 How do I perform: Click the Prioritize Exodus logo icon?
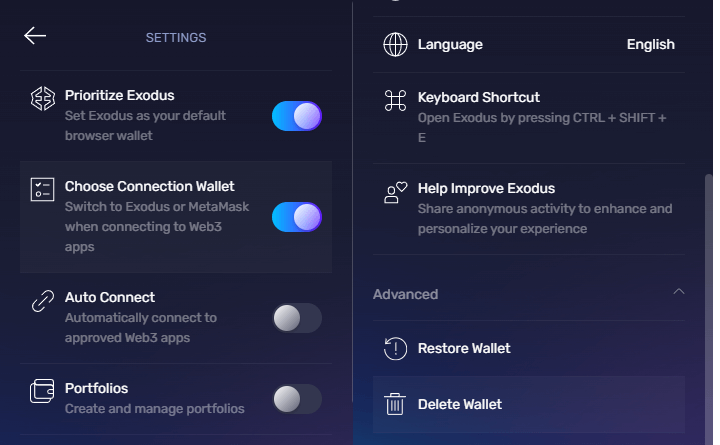coord(42,98)
